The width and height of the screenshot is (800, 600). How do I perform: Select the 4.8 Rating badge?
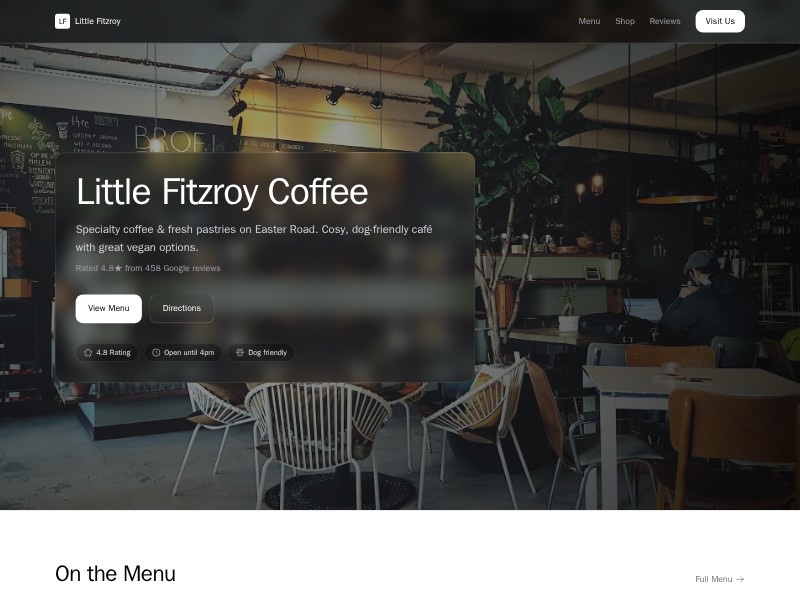(x=107, y=353)
